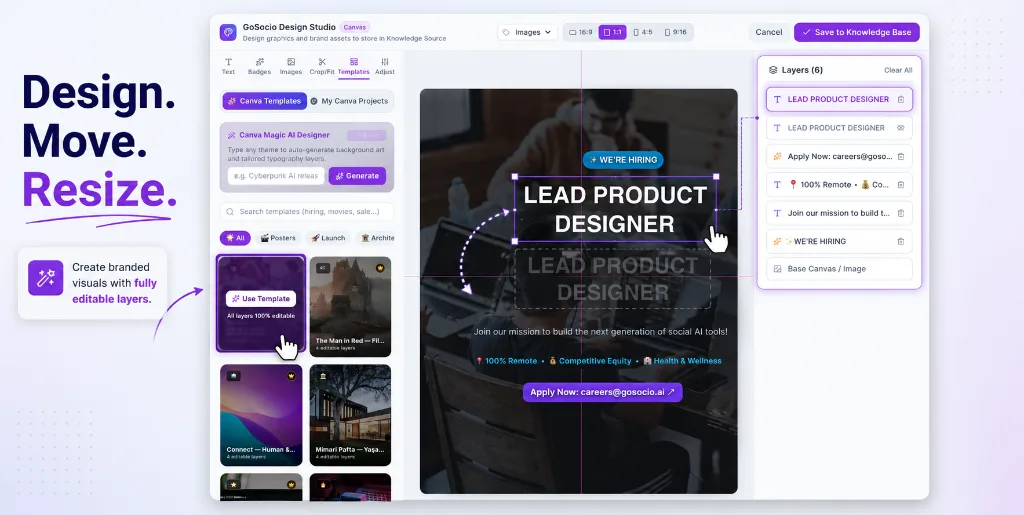Click the badge icon of Apply Now layer
The width and height of the screenshot is (1024, 515).
coord(777,157)
